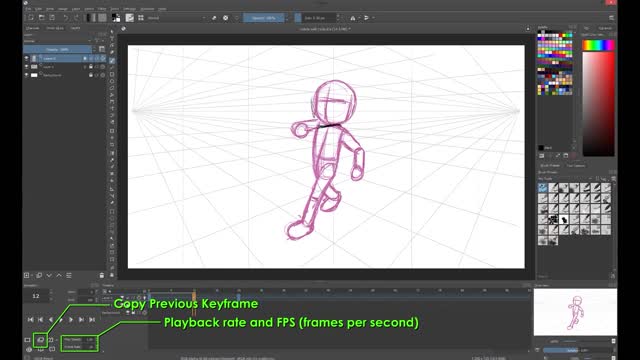Select the shape selection tool at toolbox top
Screen dimensions: 640x360
pos(112,31)
